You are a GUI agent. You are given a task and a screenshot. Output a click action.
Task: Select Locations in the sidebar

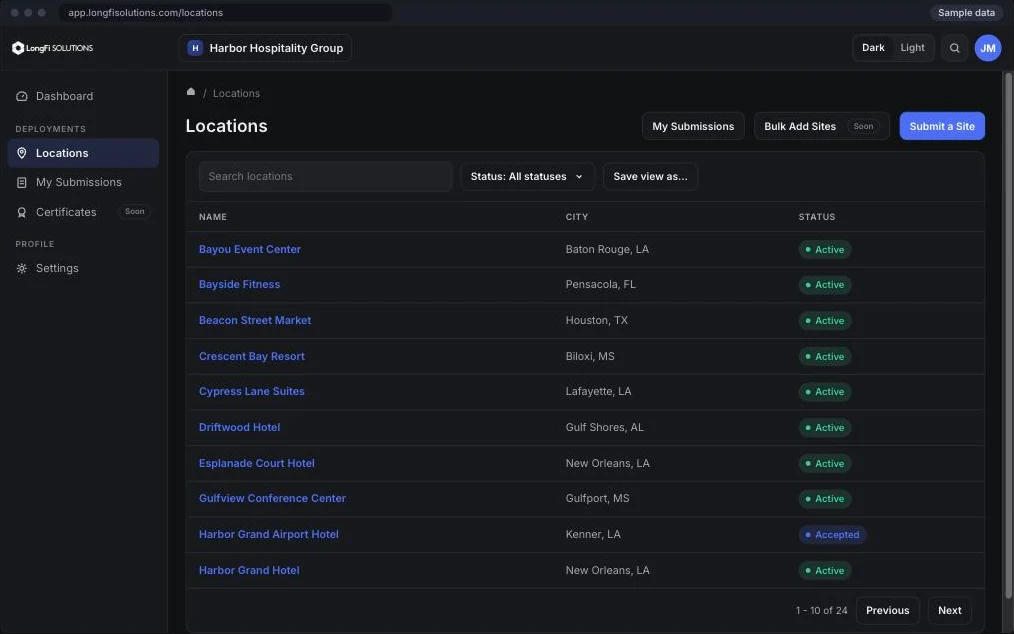83,153
